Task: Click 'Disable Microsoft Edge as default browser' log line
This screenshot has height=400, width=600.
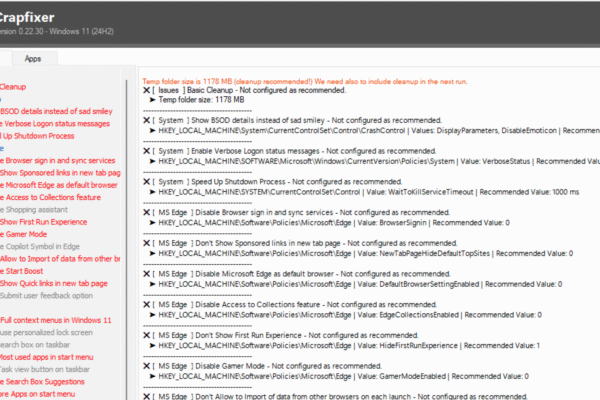Action: click(297, 274)
